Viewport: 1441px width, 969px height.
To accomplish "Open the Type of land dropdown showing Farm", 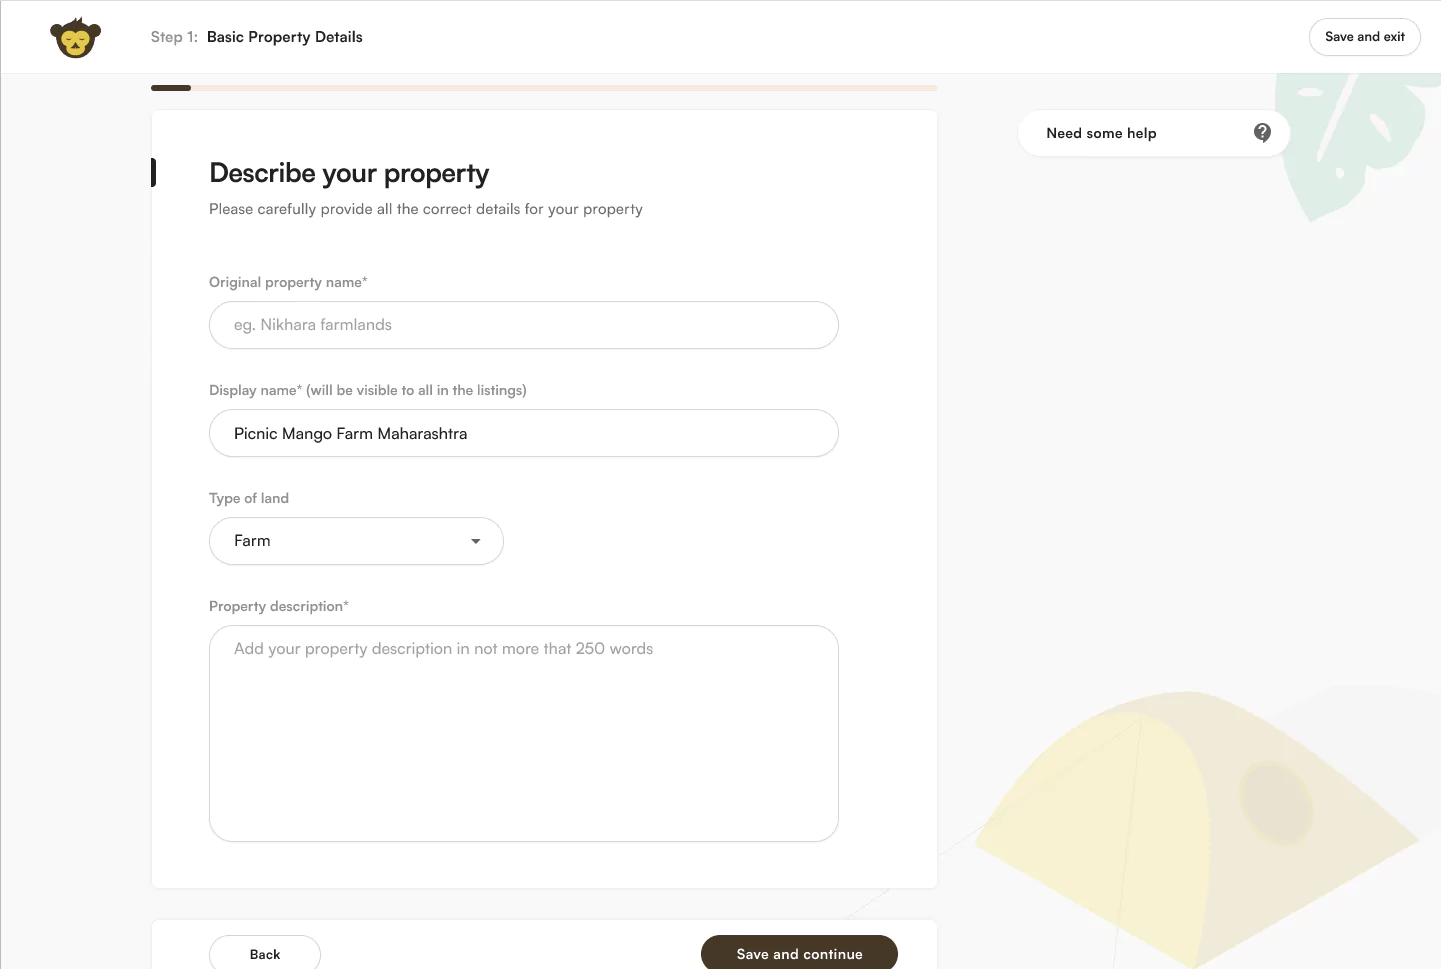I will tap(355, 541).
